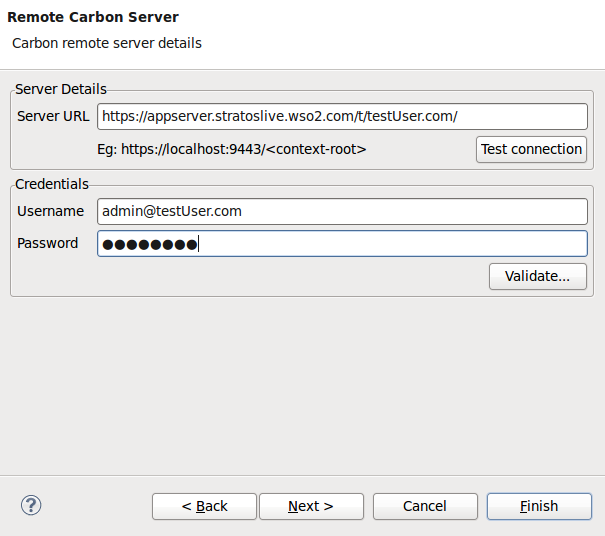Click 'Carbon remote server details' subtitle
This screenshot has height=536, width=605.
107,43
